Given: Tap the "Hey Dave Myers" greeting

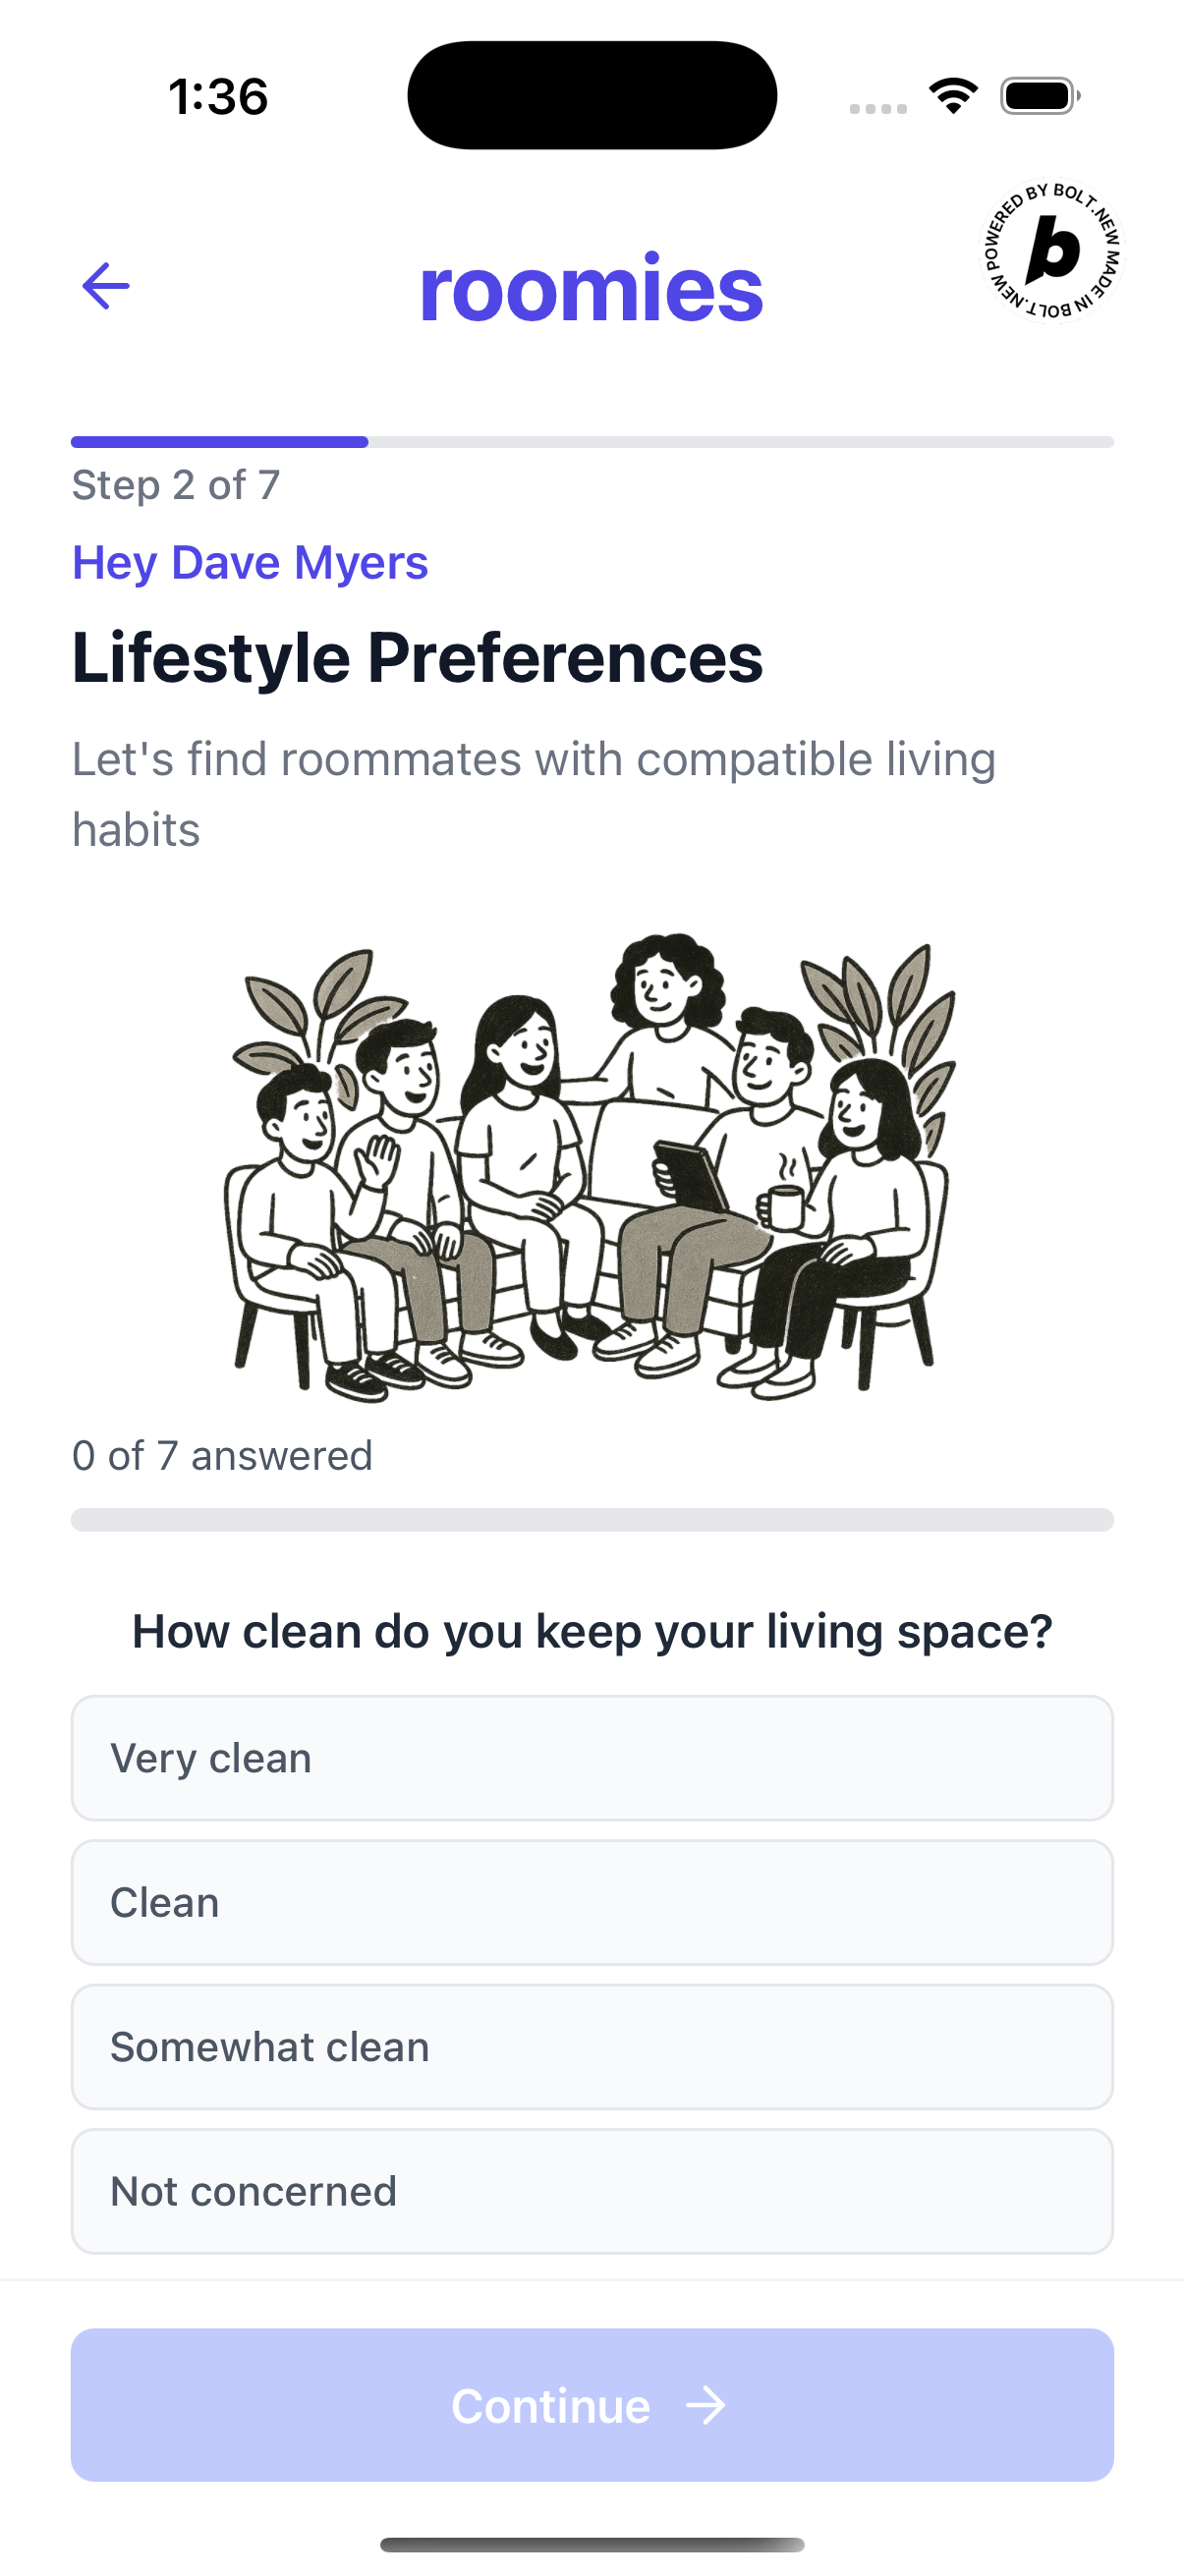Looking at the screenshot, I should [250, 562].
